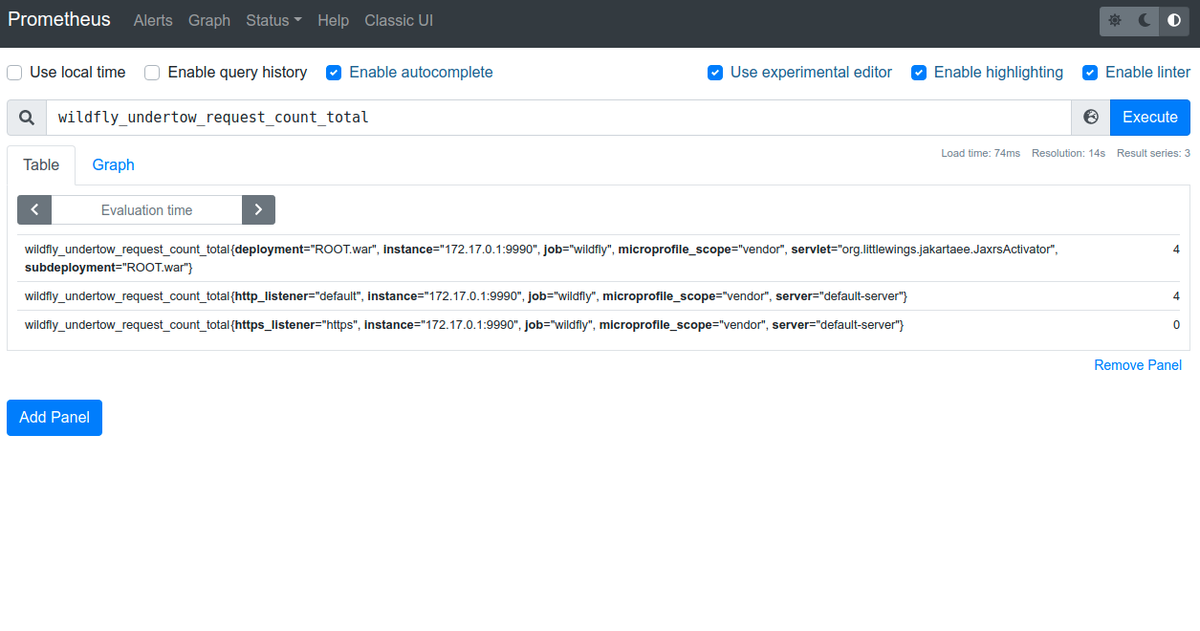This screenshot has height=631, width=1200.
Task: Click value 0 of https_listener row
Action: pyautogui.click(x=1176, y=325)
